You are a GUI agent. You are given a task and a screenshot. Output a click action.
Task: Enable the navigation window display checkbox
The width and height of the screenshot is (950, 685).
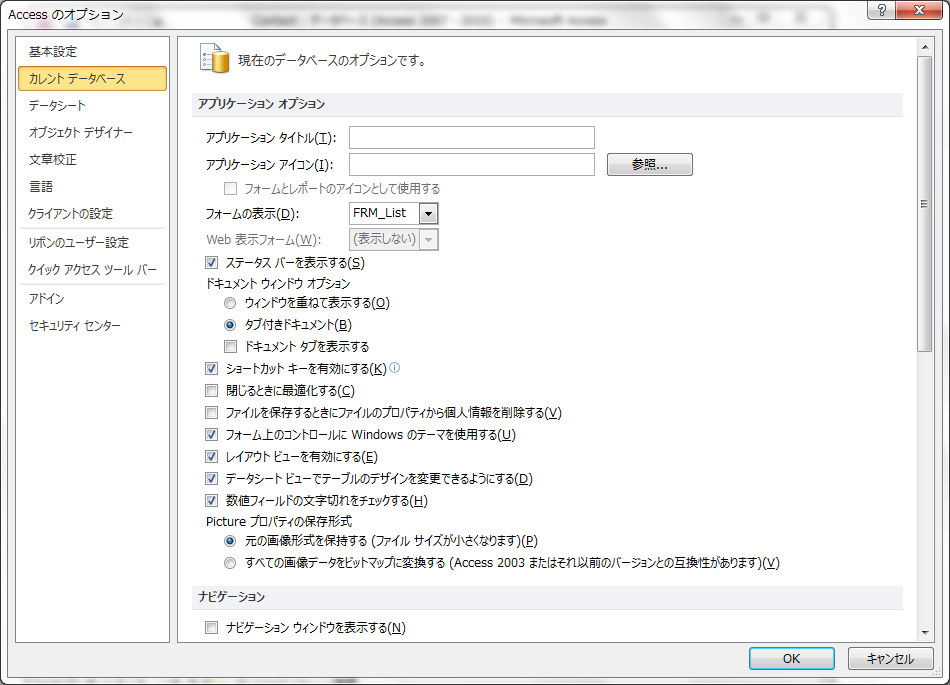pos(211,627)
